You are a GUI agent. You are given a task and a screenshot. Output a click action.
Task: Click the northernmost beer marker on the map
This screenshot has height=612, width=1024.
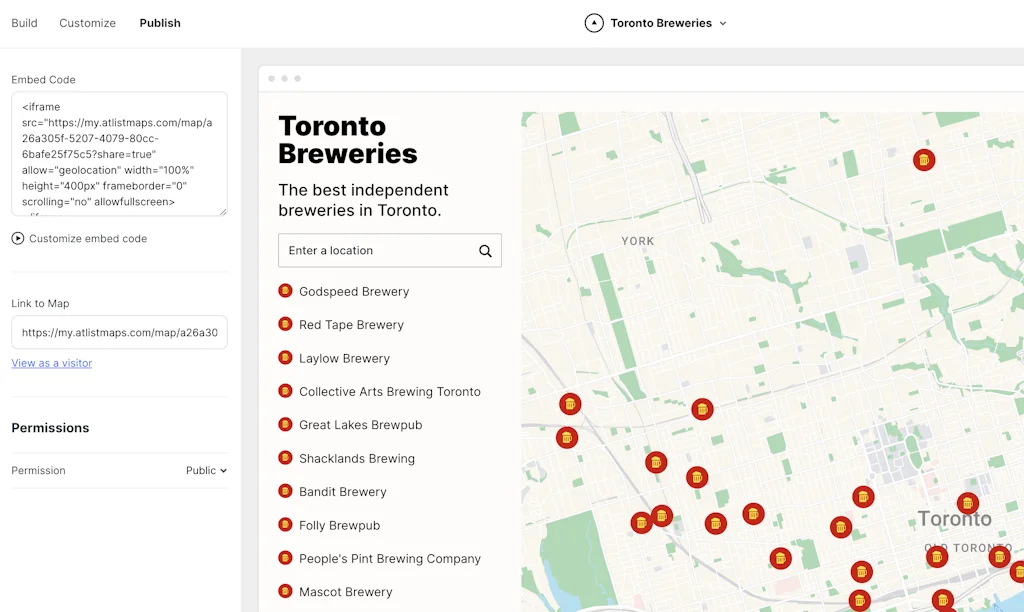[923, 159]
